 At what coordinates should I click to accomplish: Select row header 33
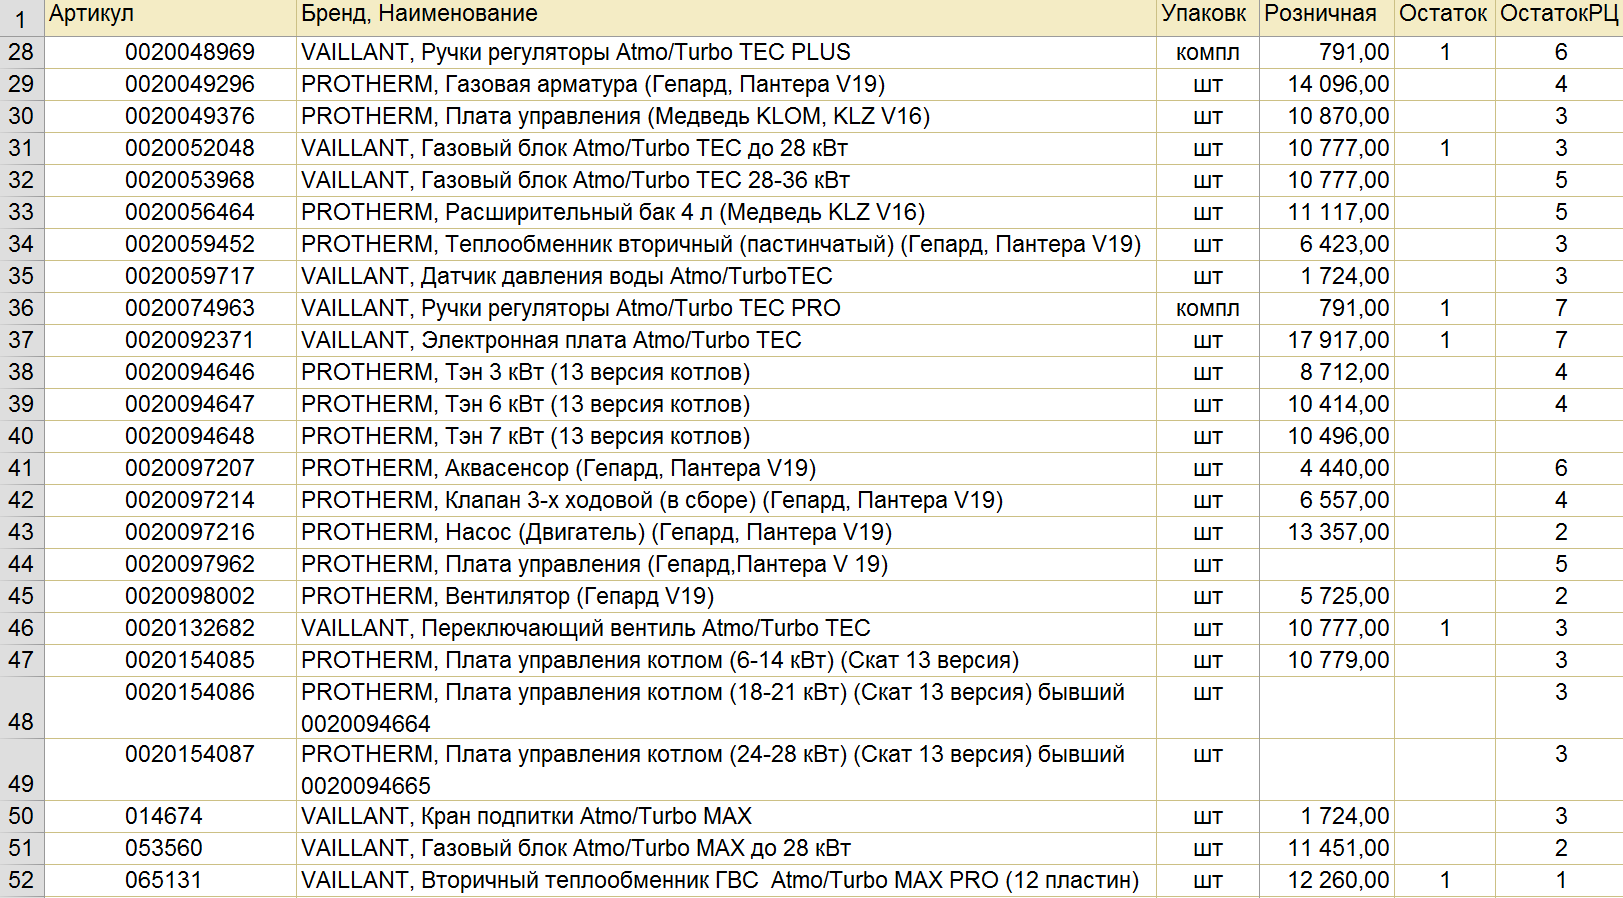pos(21,212)
